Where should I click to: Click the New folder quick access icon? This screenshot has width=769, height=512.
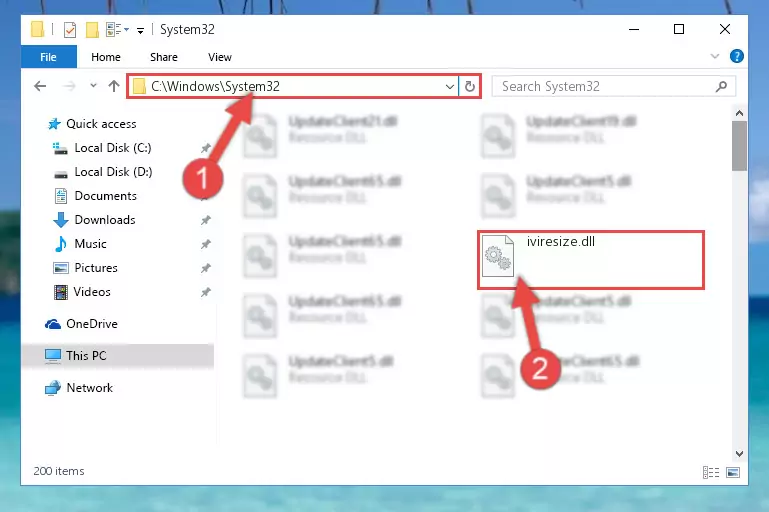[92, 30]
